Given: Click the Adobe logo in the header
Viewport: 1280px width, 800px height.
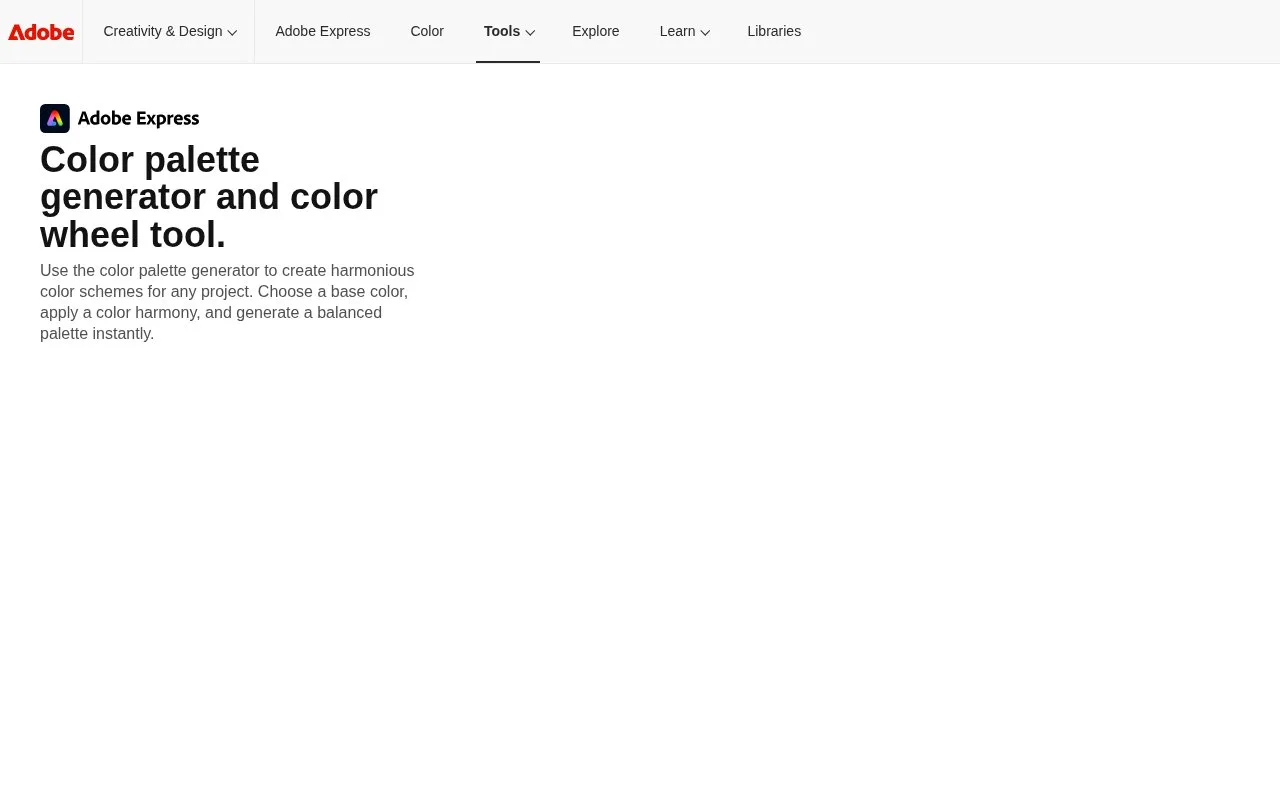Looking at the screenshot, I should [x=41, y=32].
